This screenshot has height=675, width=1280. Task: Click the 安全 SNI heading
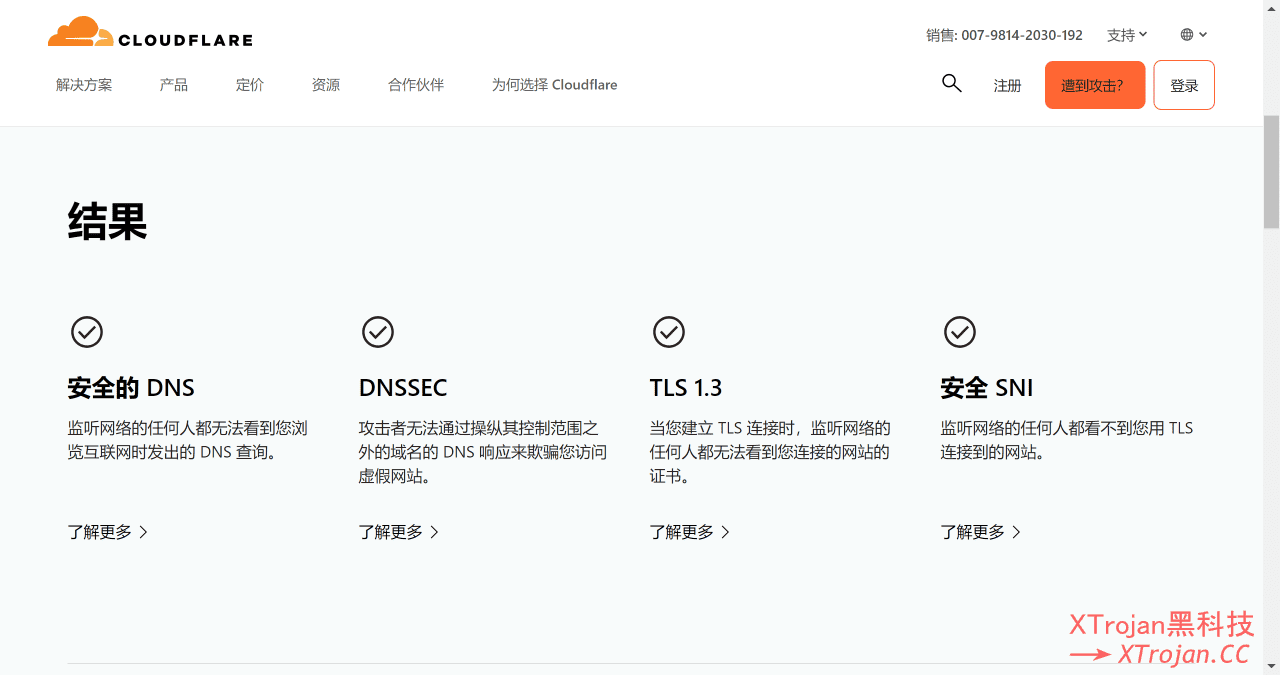tap(987, 388)
